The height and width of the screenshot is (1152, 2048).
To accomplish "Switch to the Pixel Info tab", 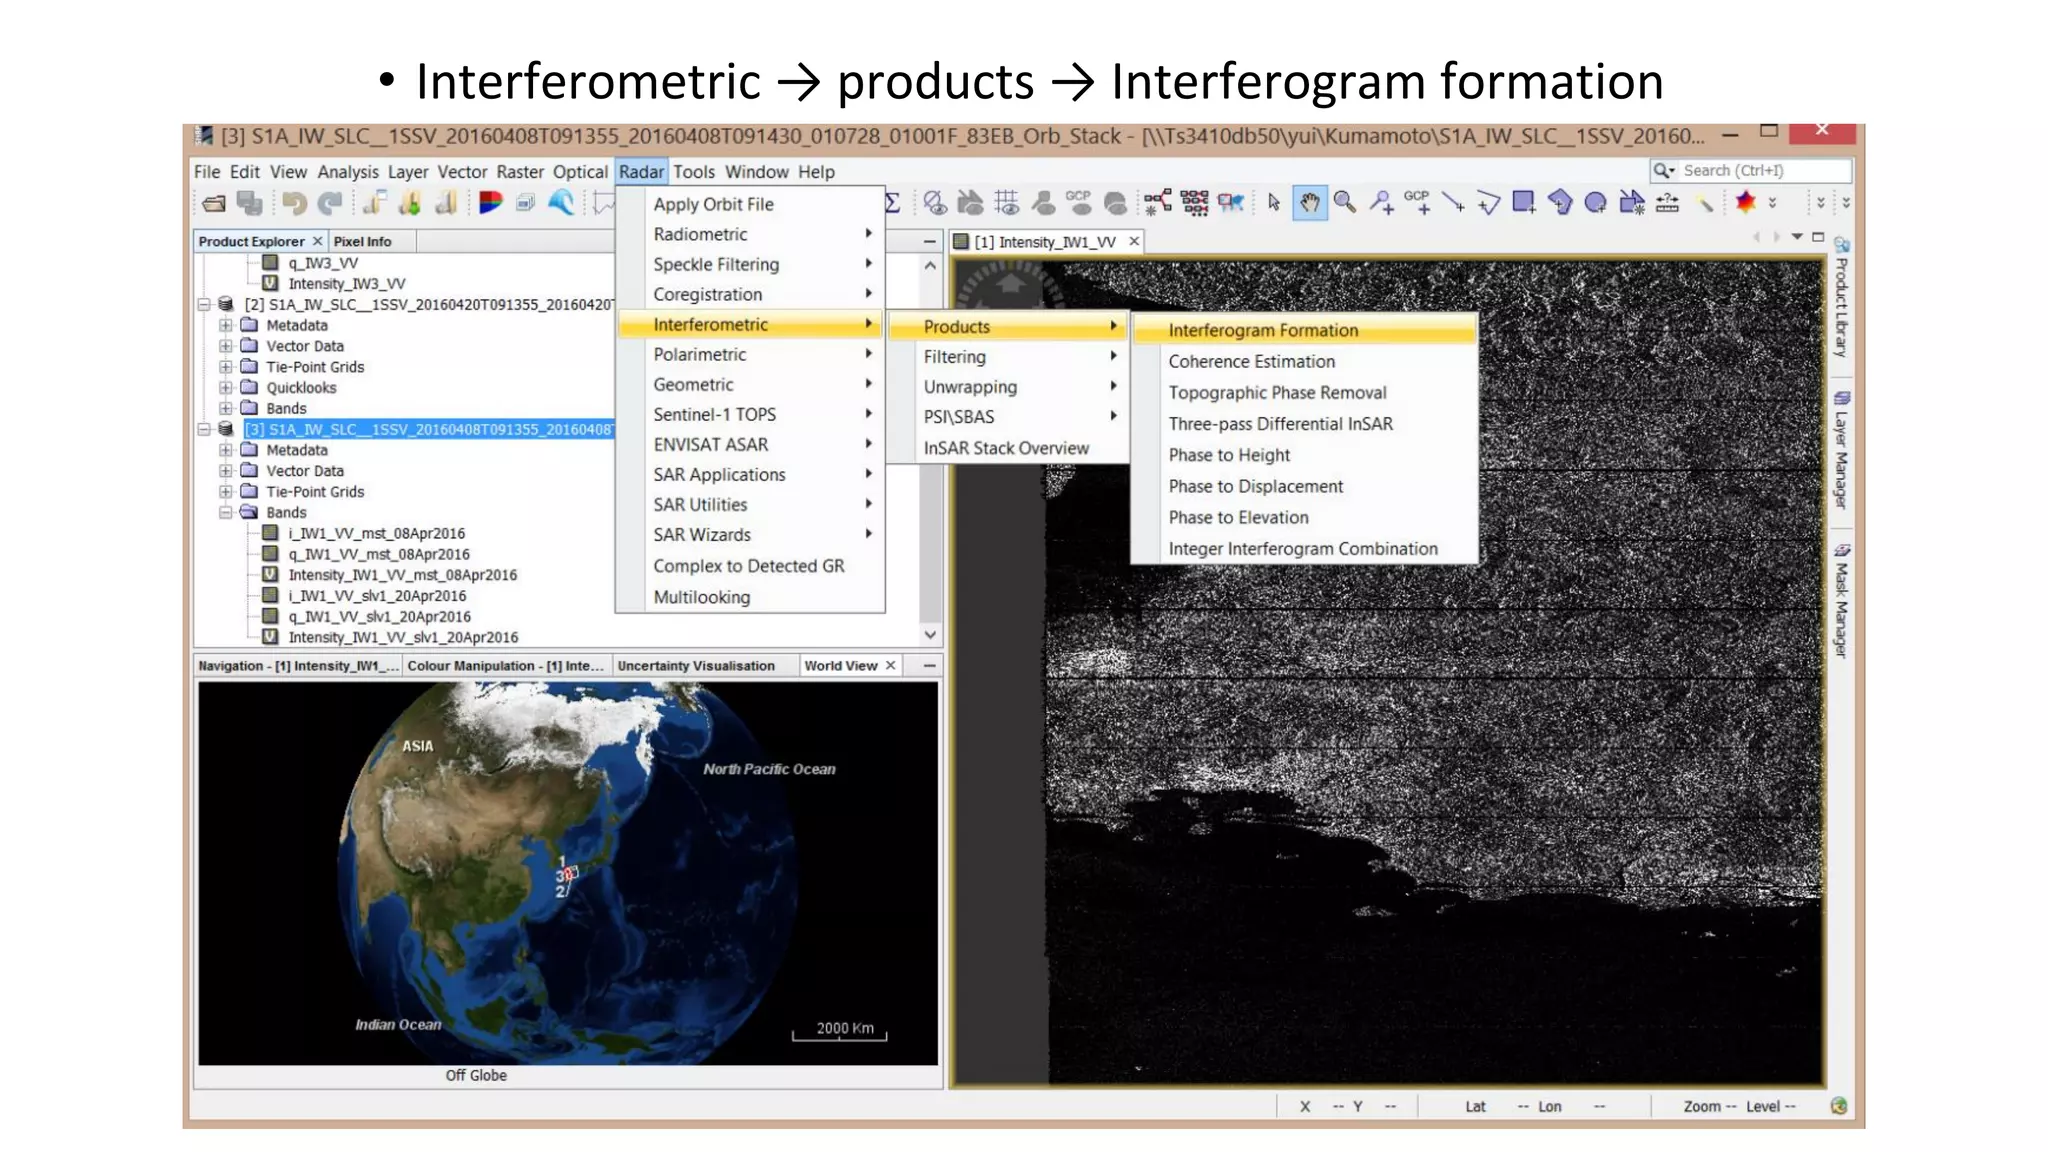I will pos(362,241).
